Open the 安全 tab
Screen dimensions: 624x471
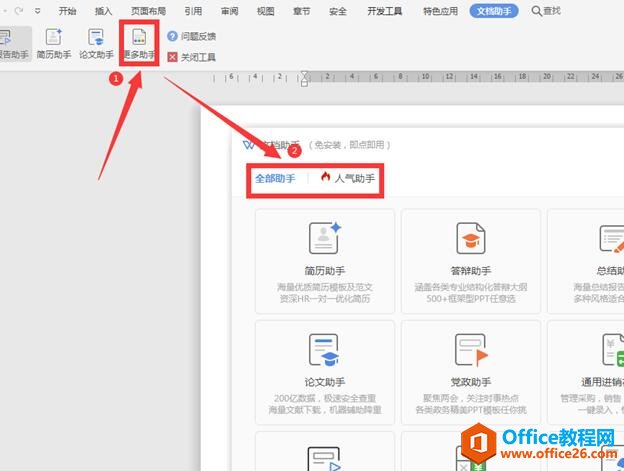coord(337,11)
